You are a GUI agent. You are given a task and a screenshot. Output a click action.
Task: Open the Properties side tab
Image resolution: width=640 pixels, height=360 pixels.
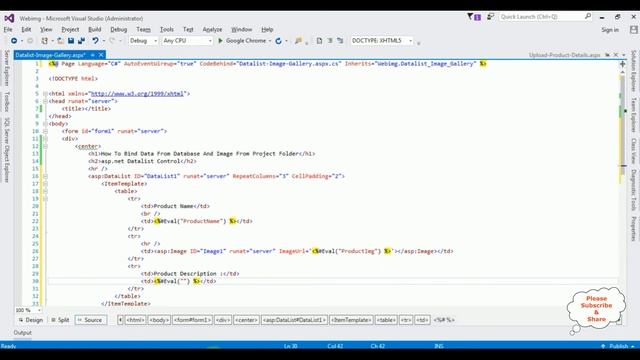633,229
